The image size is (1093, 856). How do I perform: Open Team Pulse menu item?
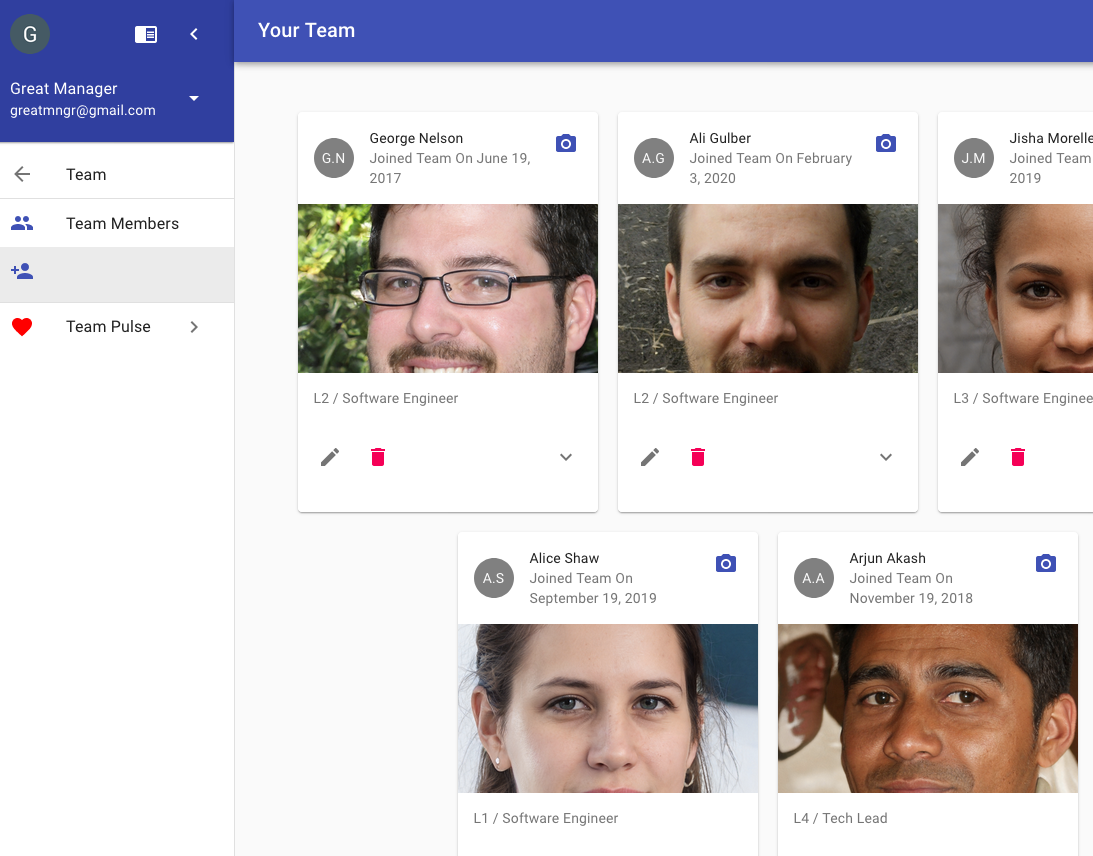click(117, 327)
